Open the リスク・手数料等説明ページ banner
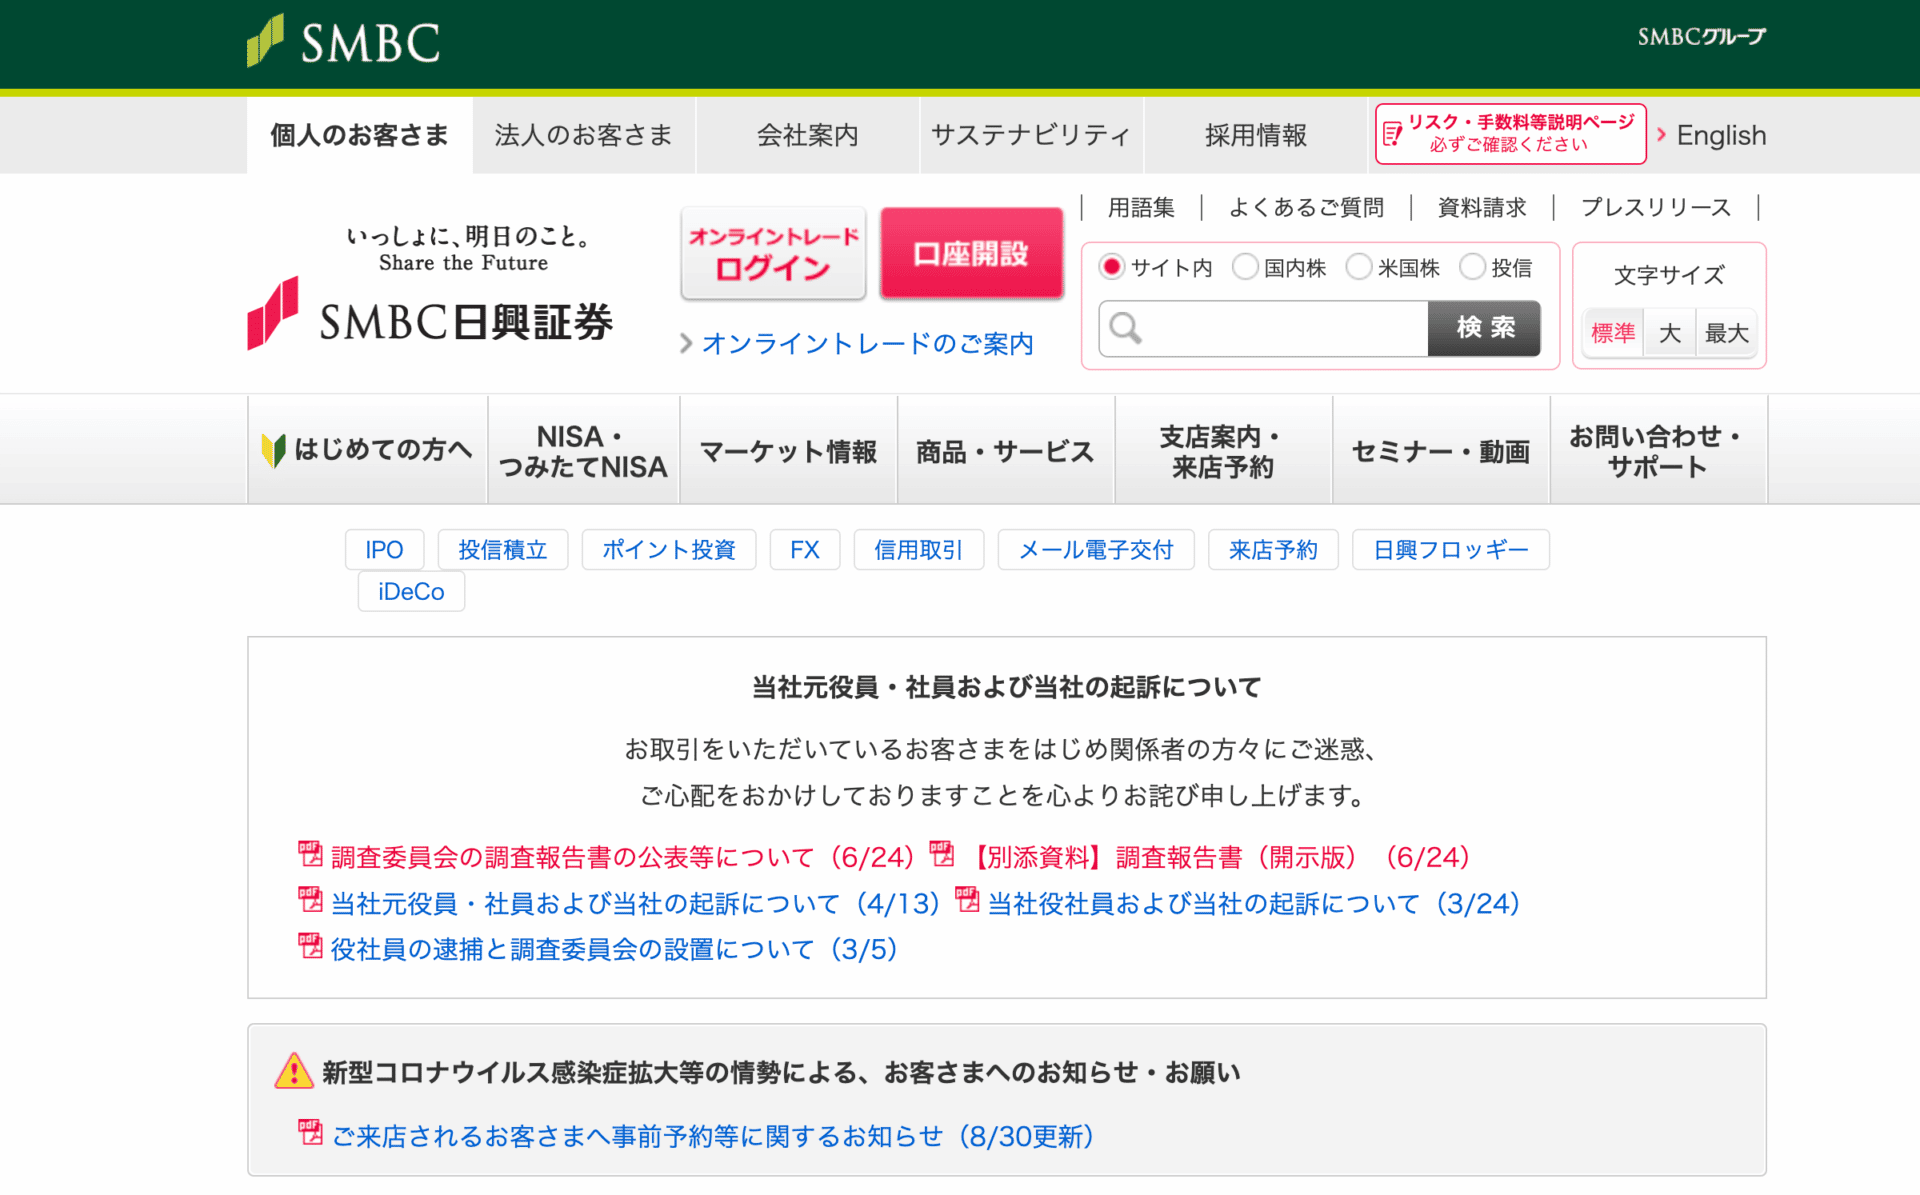The image size is (1920, 1195). 1511,133
